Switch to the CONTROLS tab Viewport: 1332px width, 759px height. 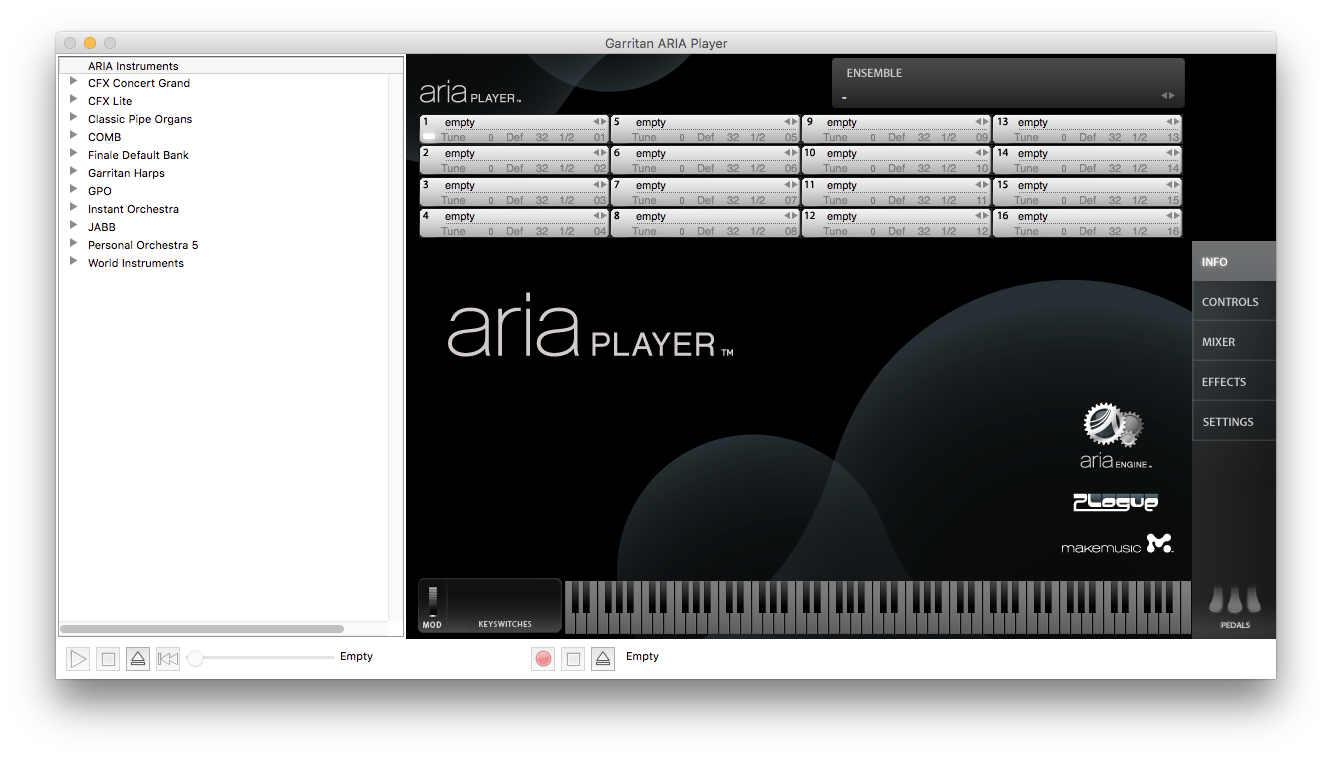(1234, 302)
